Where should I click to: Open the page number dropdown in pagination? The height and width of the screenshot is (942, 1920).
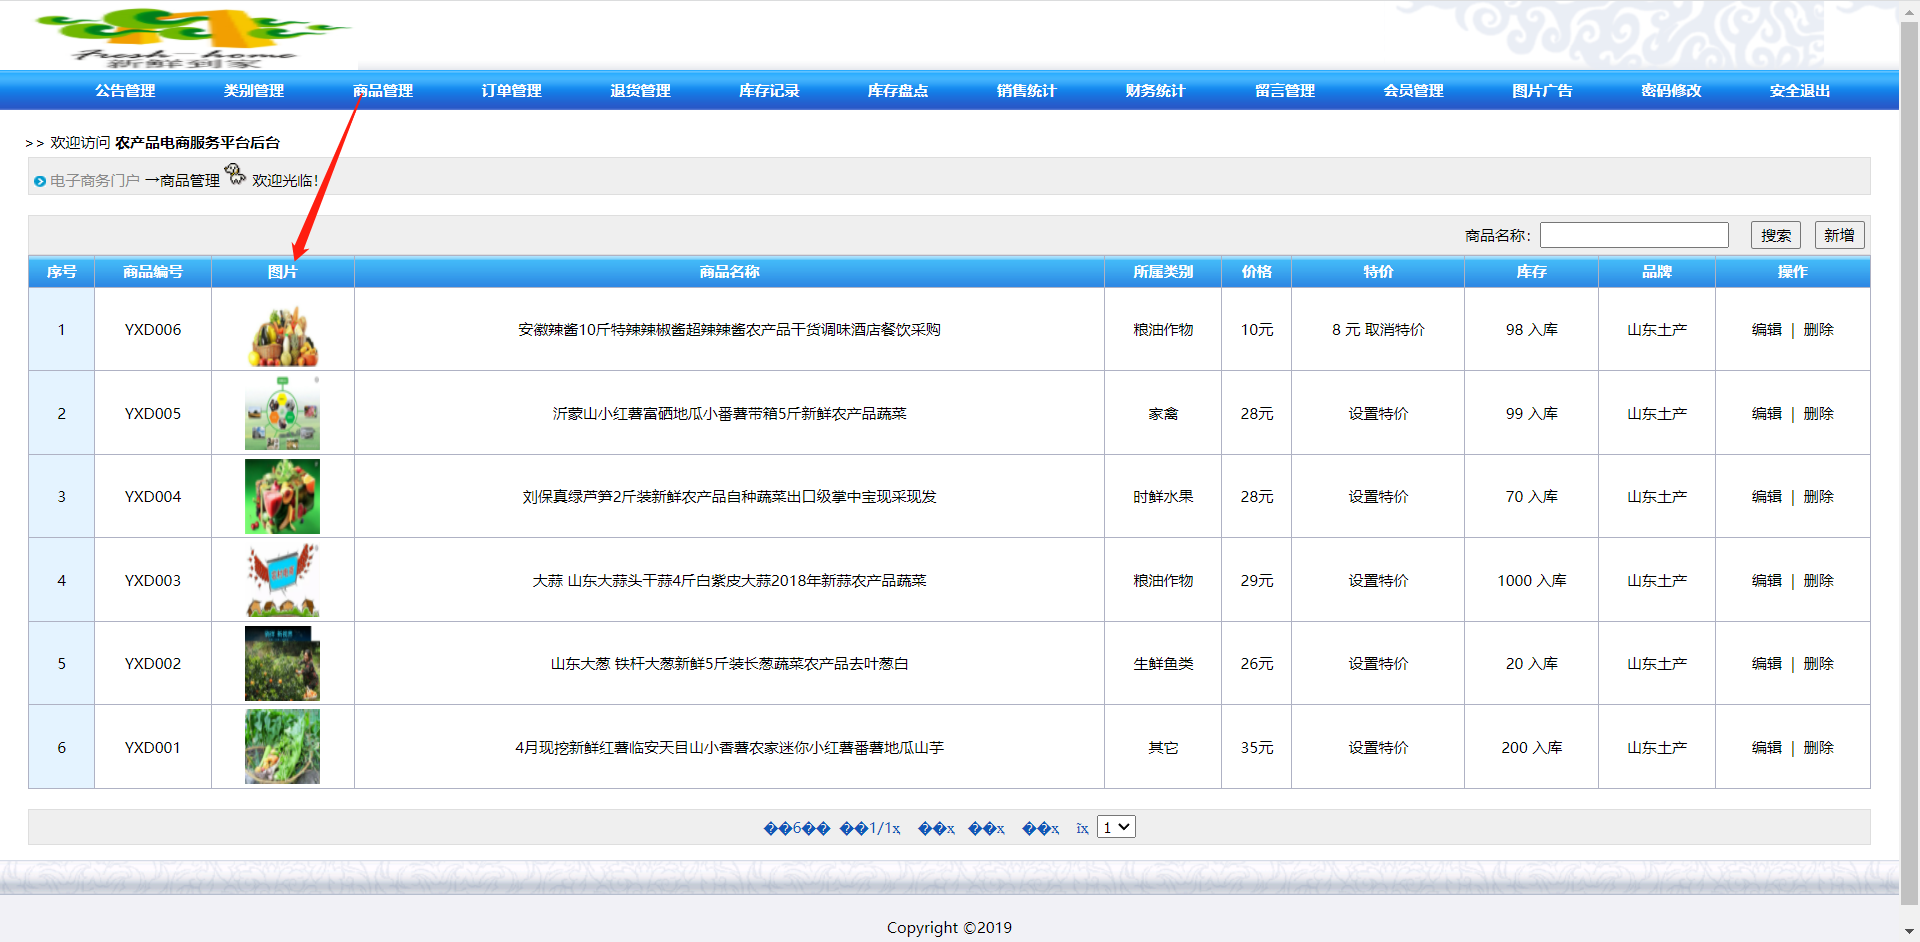point(1115,827)
